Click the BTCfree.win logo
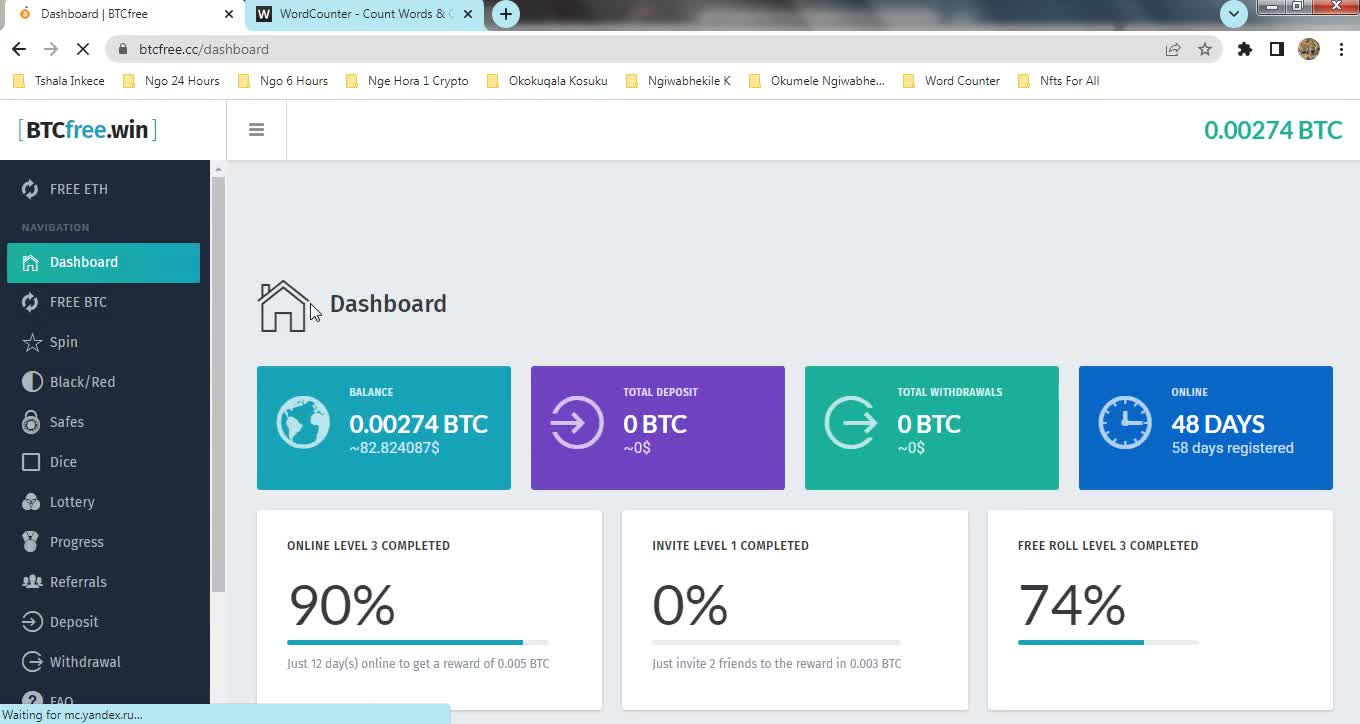1360x724 pixels. tap(87, 130)
